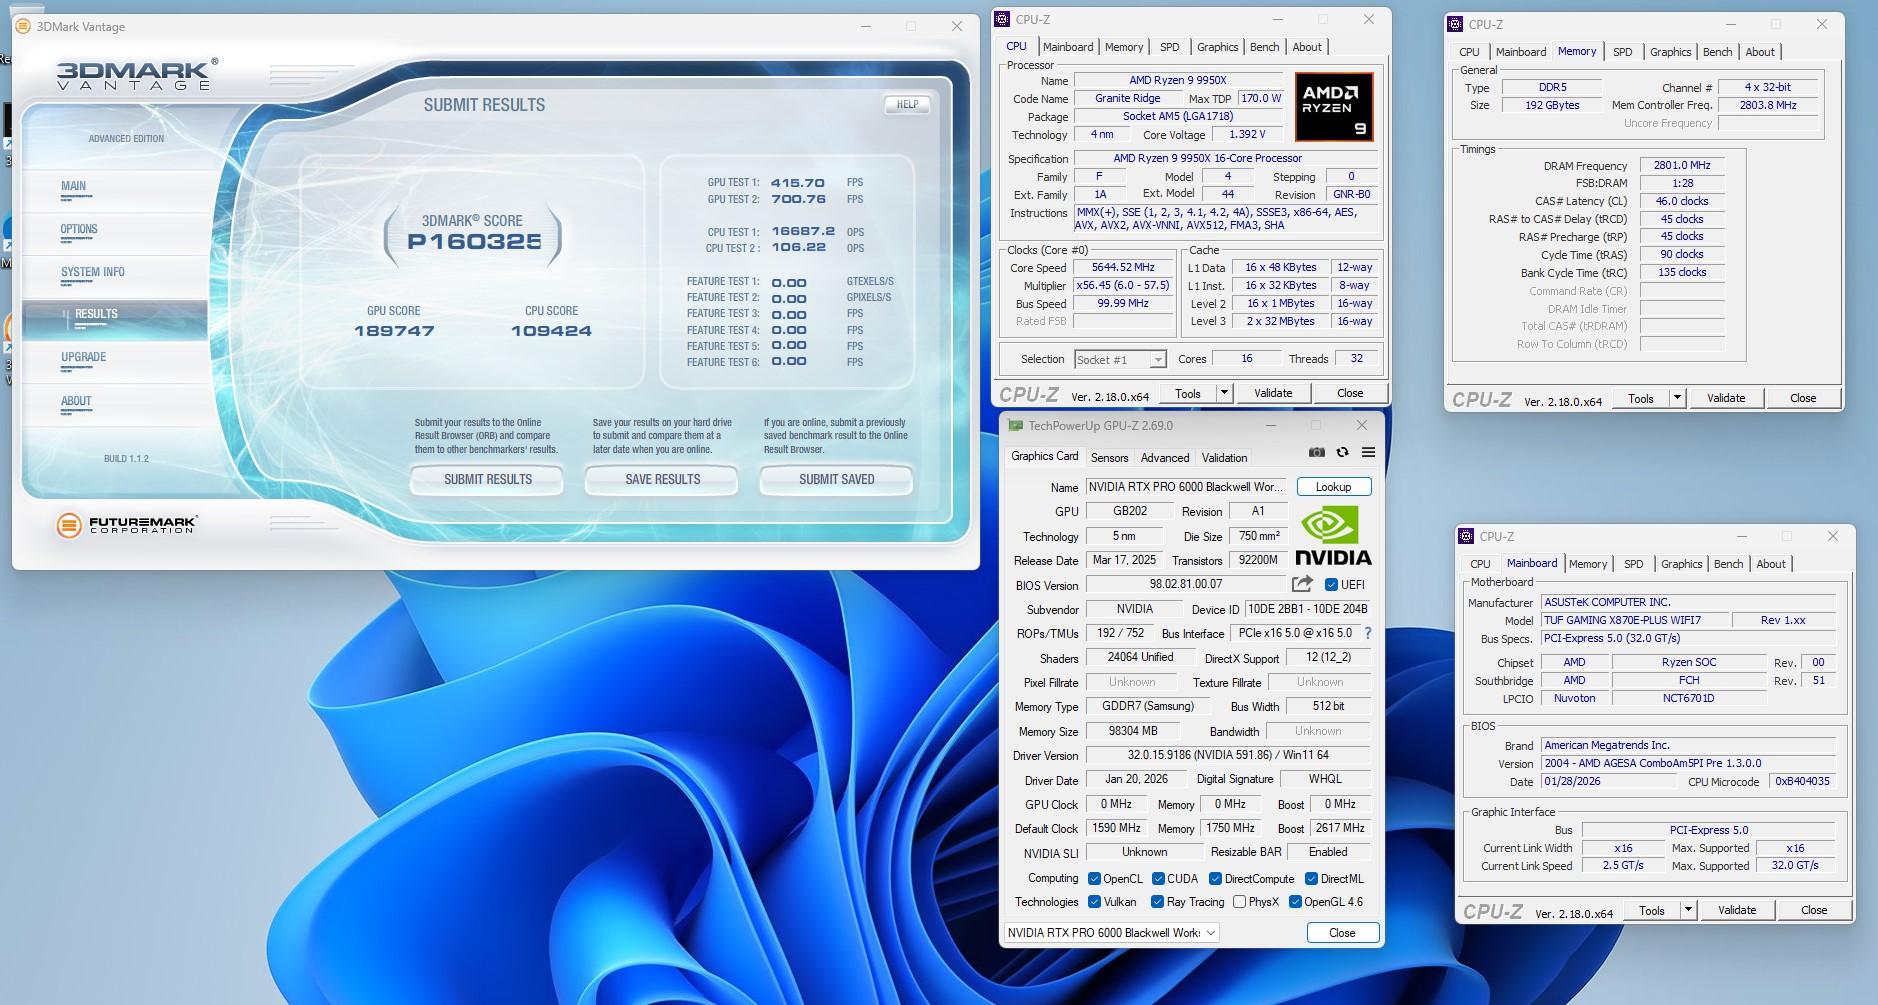Click the GPU-Z screenshot camera icon
This screenshot has height=1005, width=1878.
1317,453
